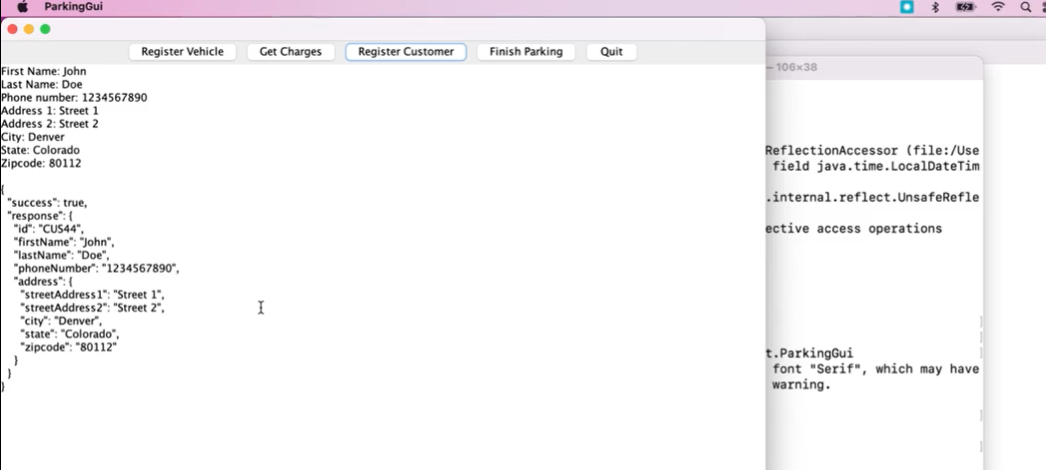Click the '"state": "Colorado"' JSON line

69,334
